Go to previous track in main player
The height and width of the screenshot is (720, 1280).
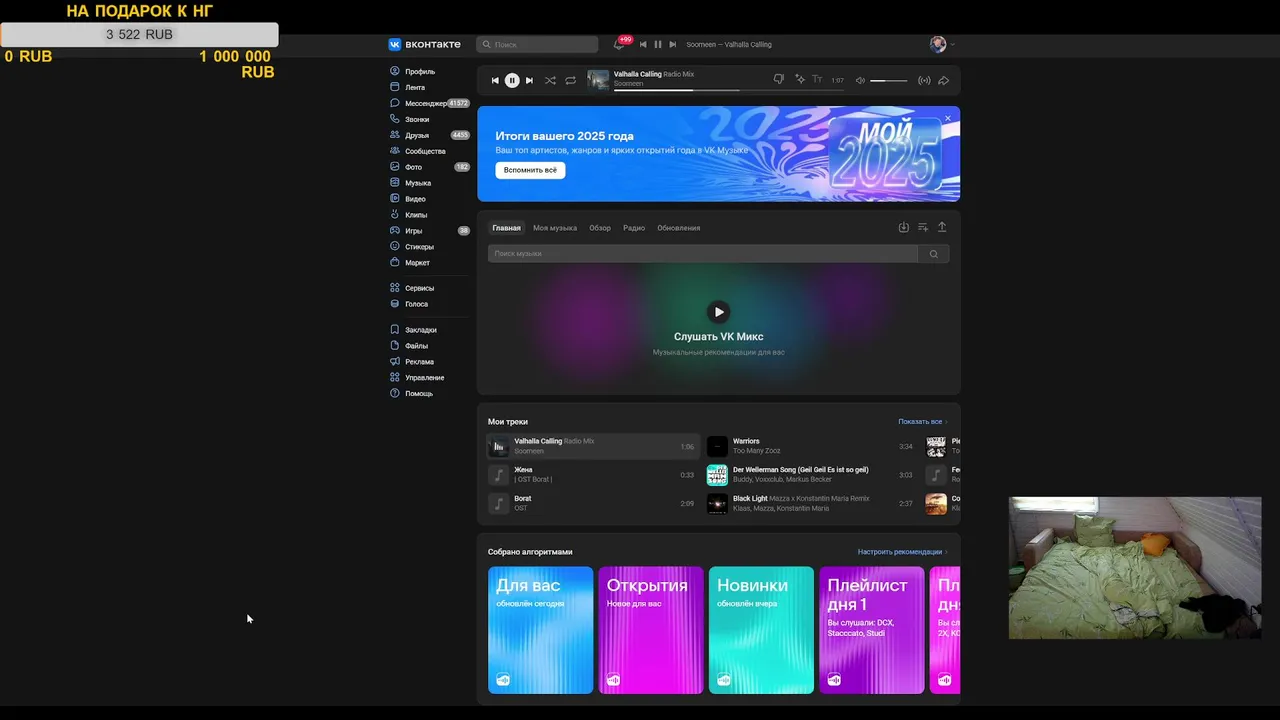pyautogui.click(x=495, y=81)
